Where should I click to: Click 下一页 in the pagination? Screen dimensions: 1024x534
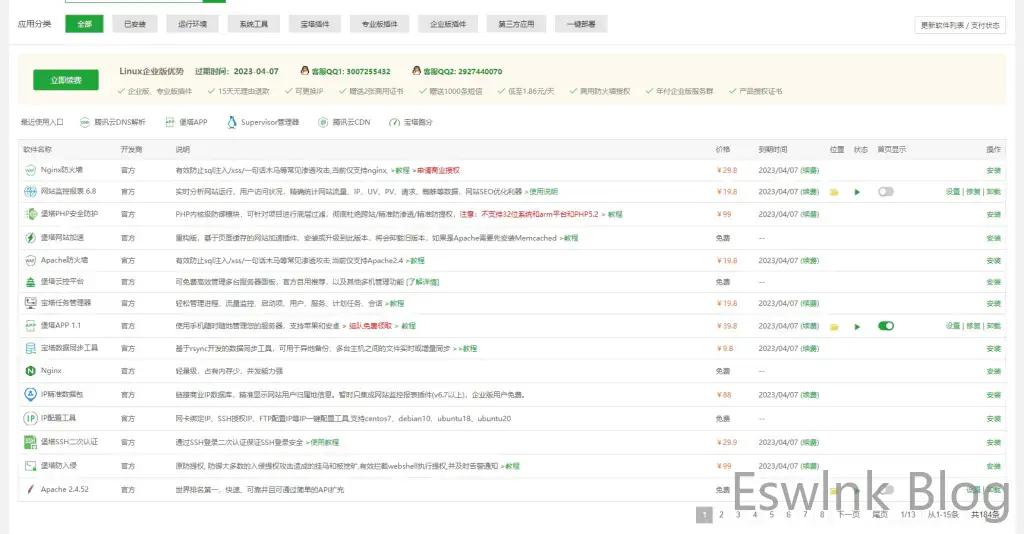[x=848, y=515]
